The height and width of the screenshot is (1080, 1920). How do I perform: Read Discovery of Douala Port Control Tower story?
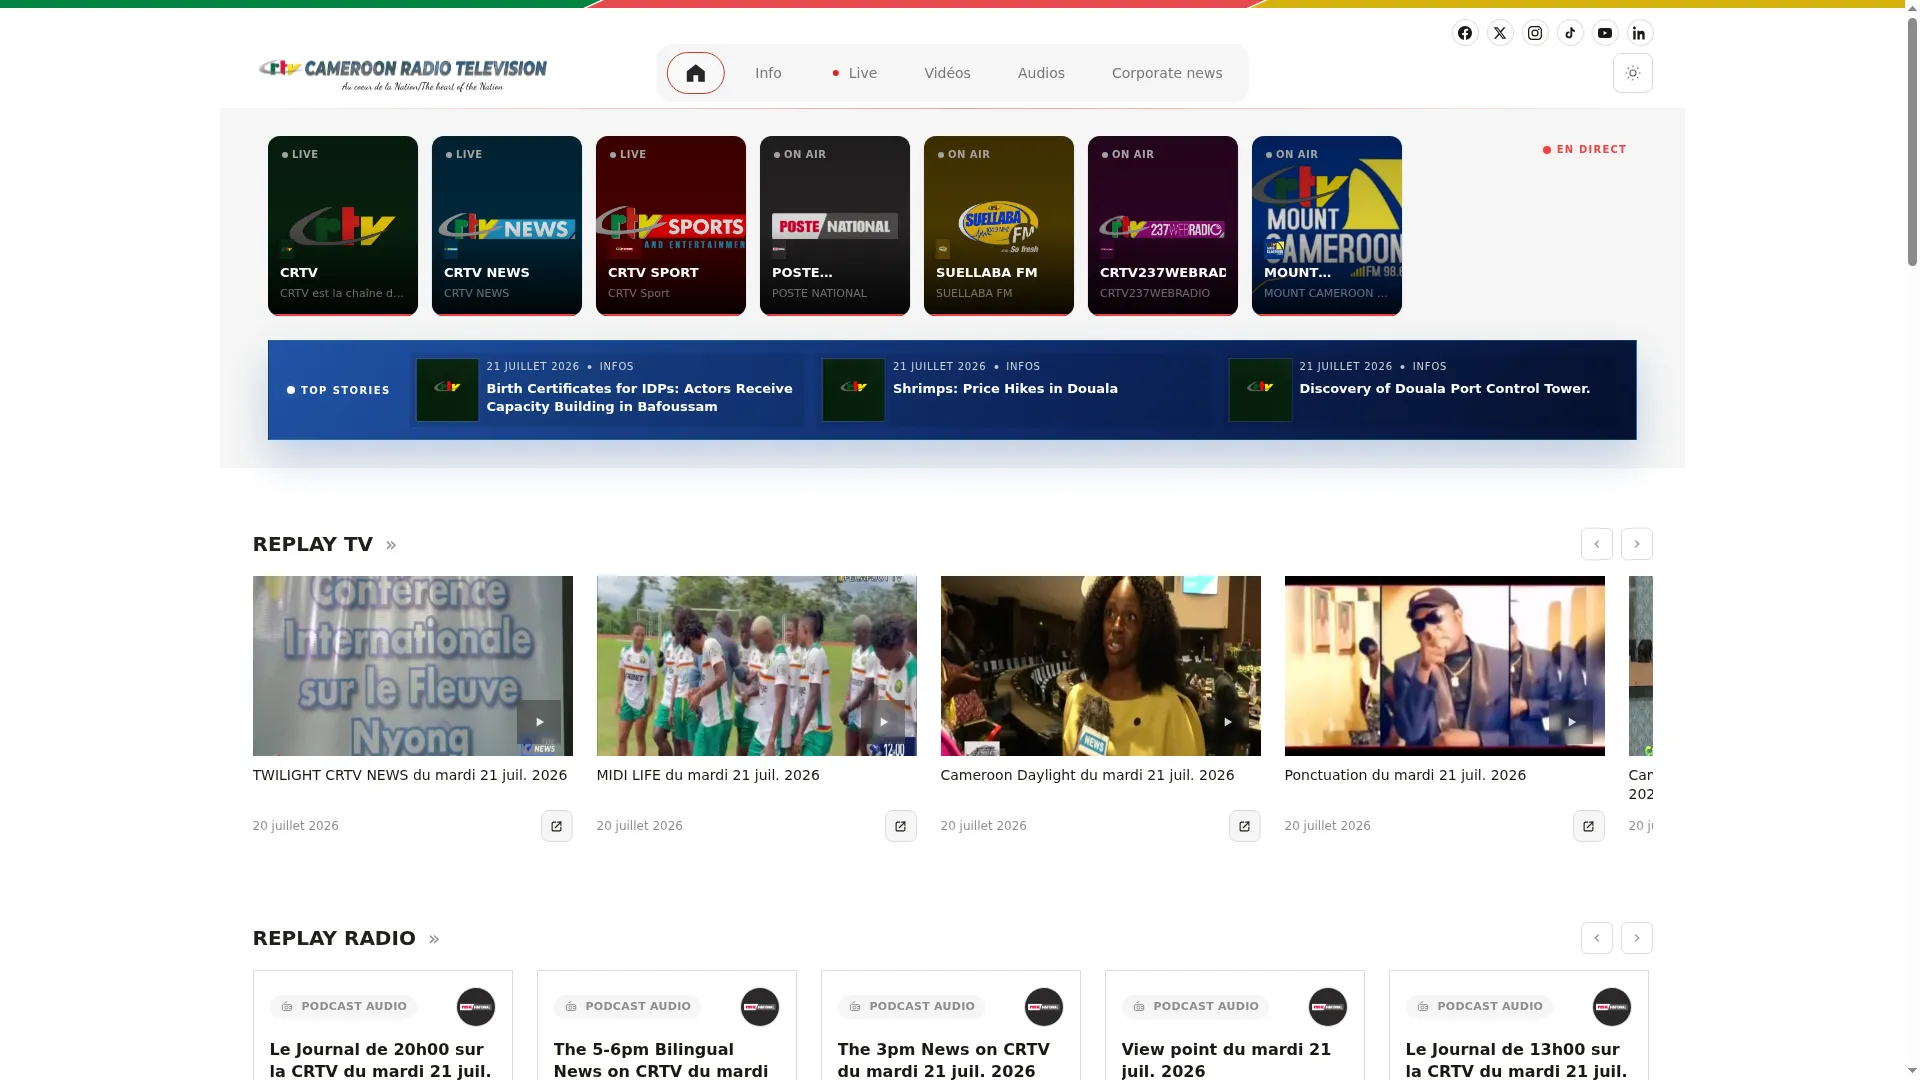pos(1444,389)
